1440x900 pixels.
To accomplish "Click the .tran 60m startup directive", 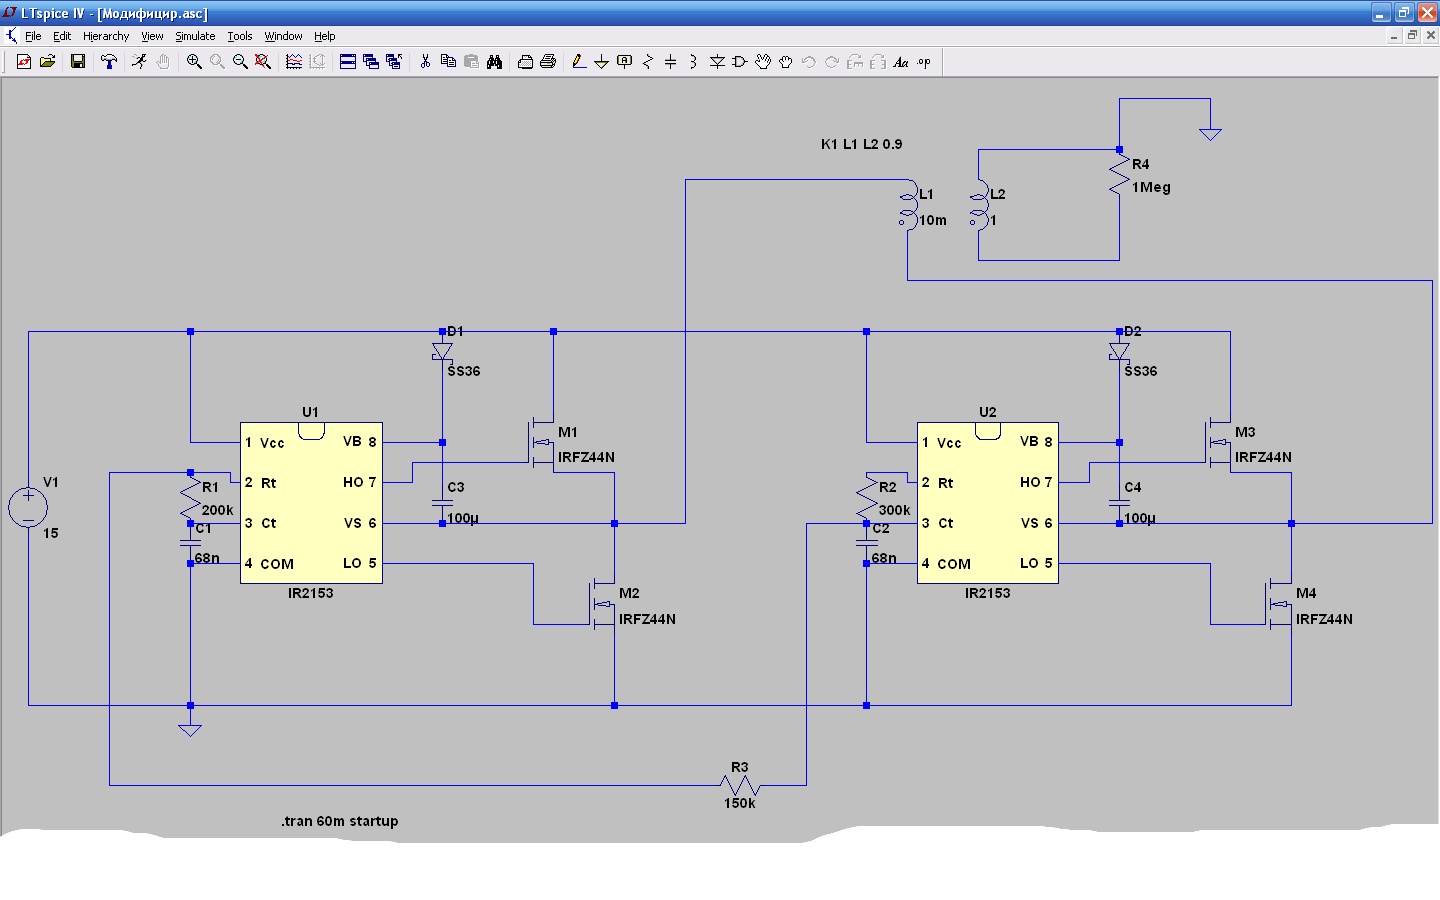I will tap(340, 821).
